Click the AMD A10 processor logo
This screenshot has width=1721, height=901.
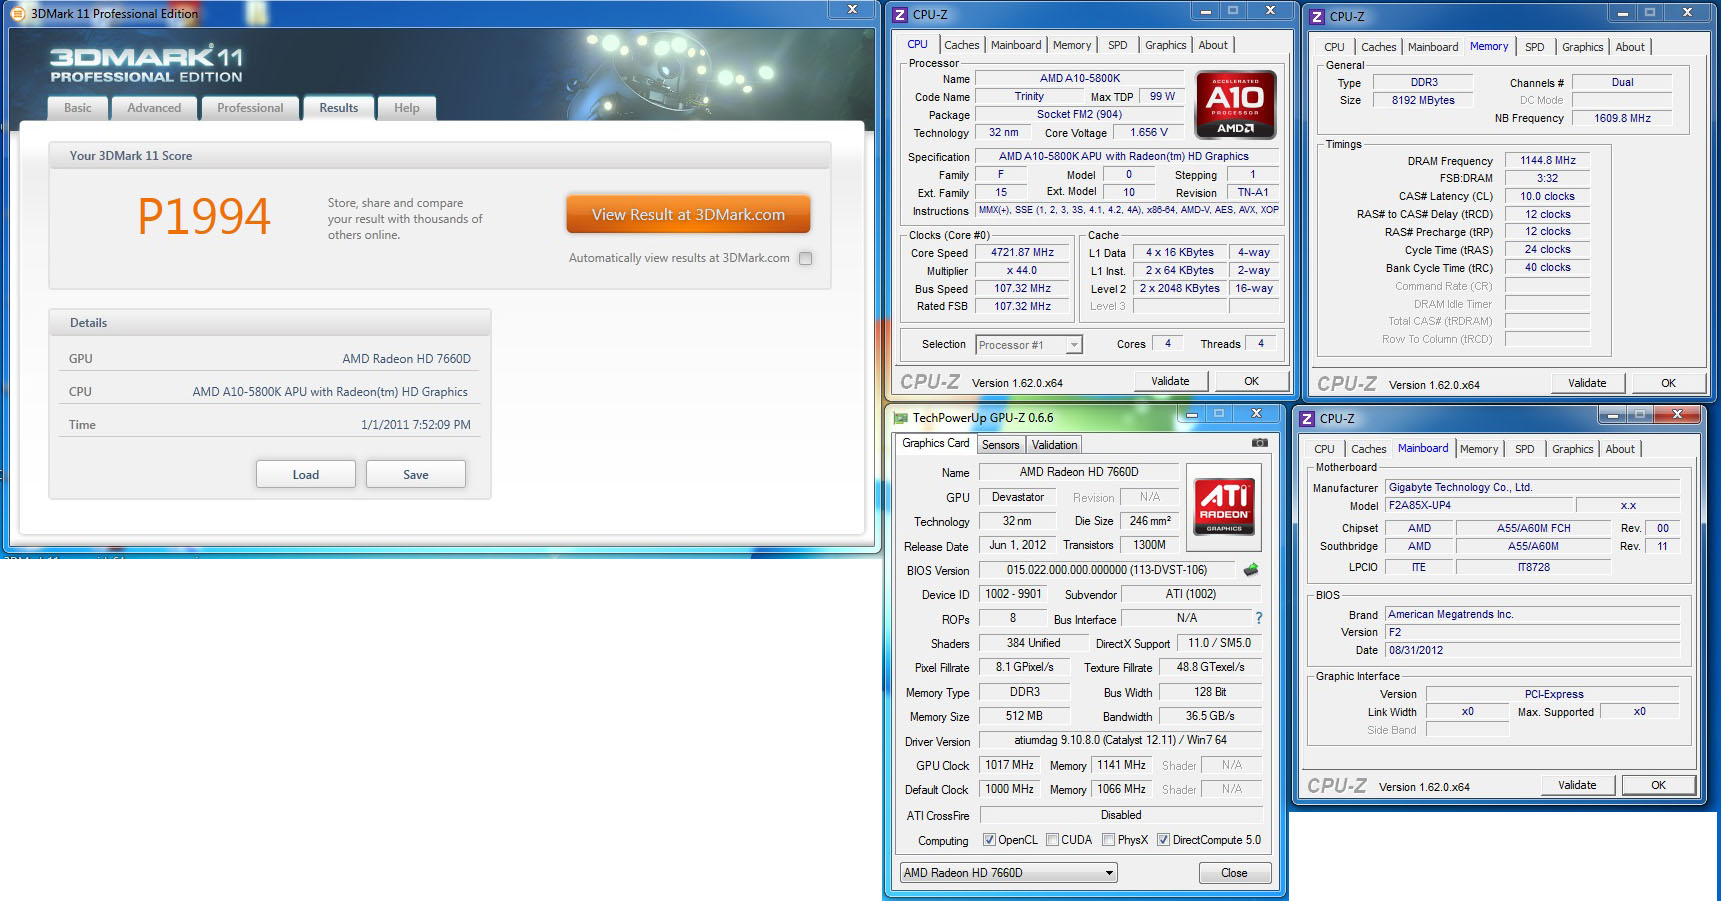click(1236, 104)
